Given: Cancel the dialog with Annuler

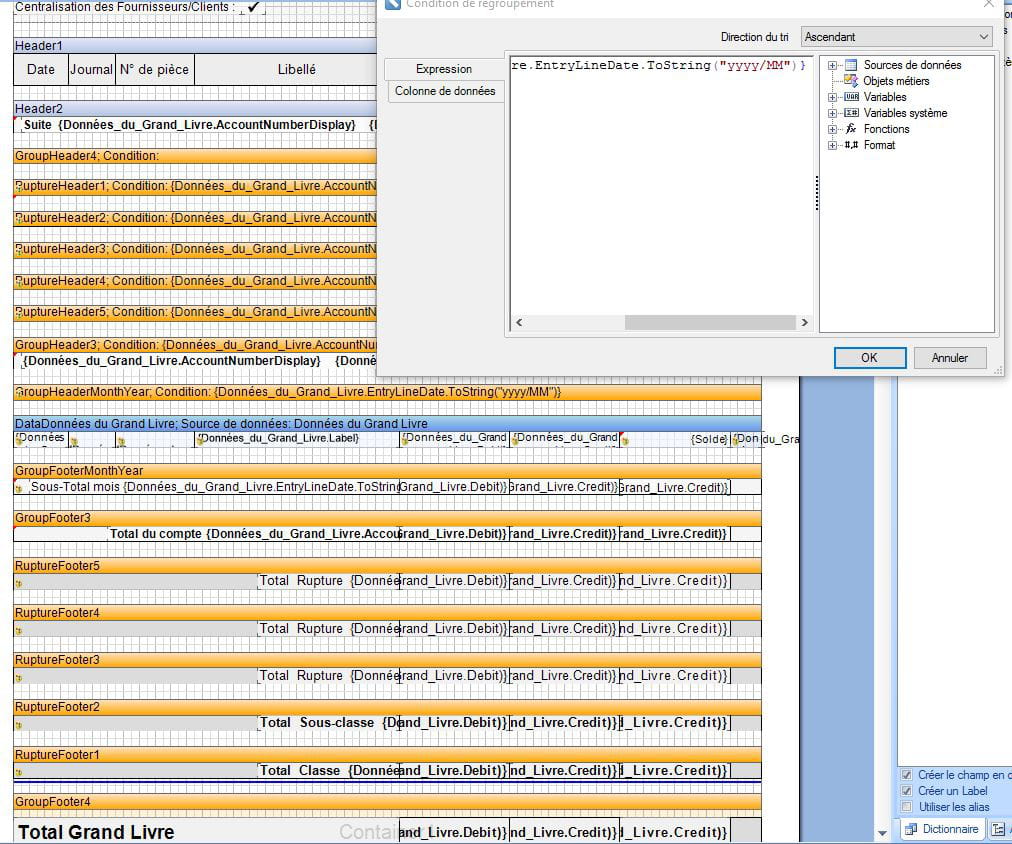Looking at the screenshot, I should click(949, 357).
